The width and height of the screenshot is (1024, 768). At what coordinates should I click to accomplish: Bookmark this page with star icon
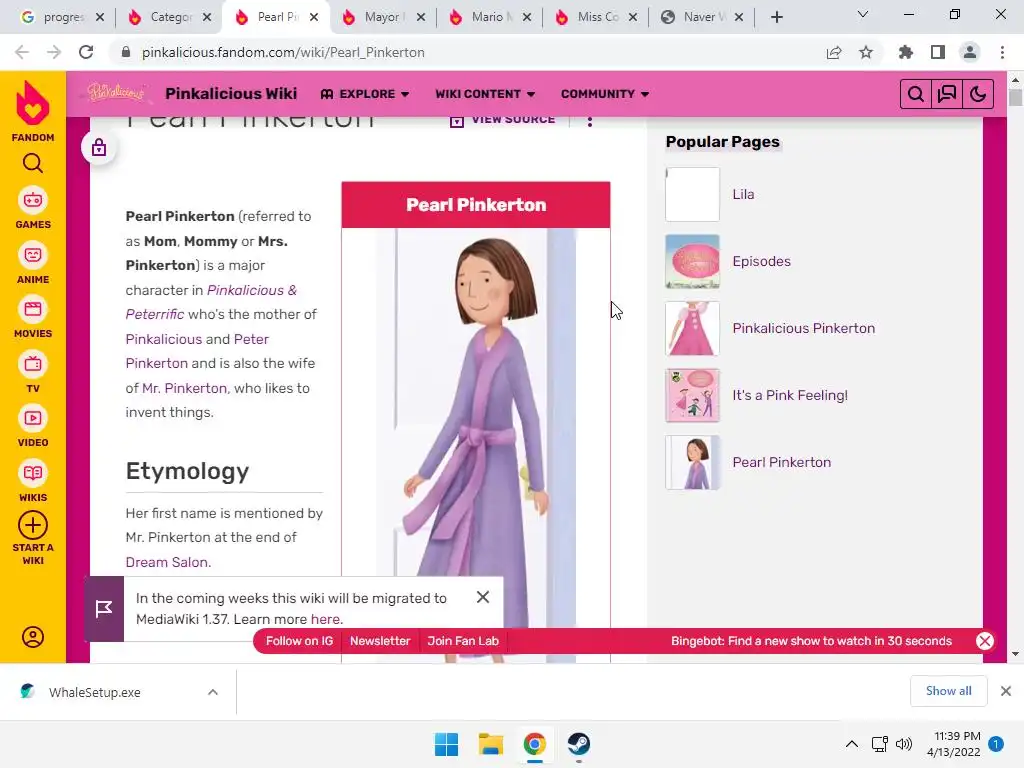click(x=866, y=52)
